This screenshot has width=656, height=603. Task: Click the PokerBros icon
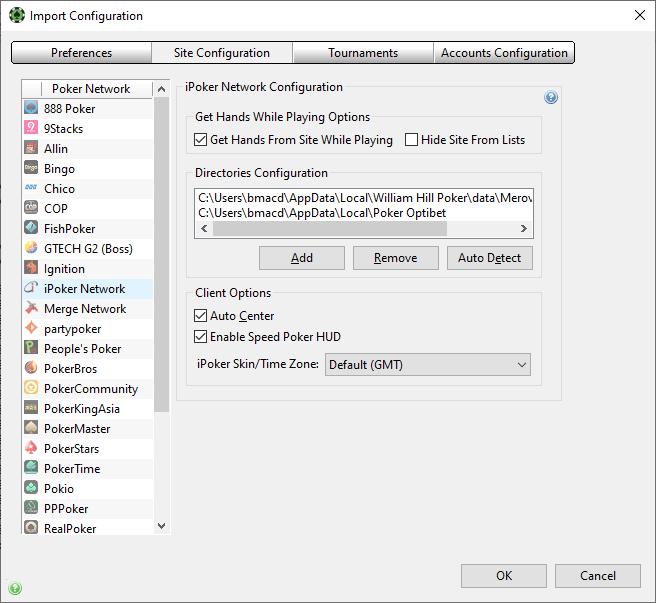31,368
